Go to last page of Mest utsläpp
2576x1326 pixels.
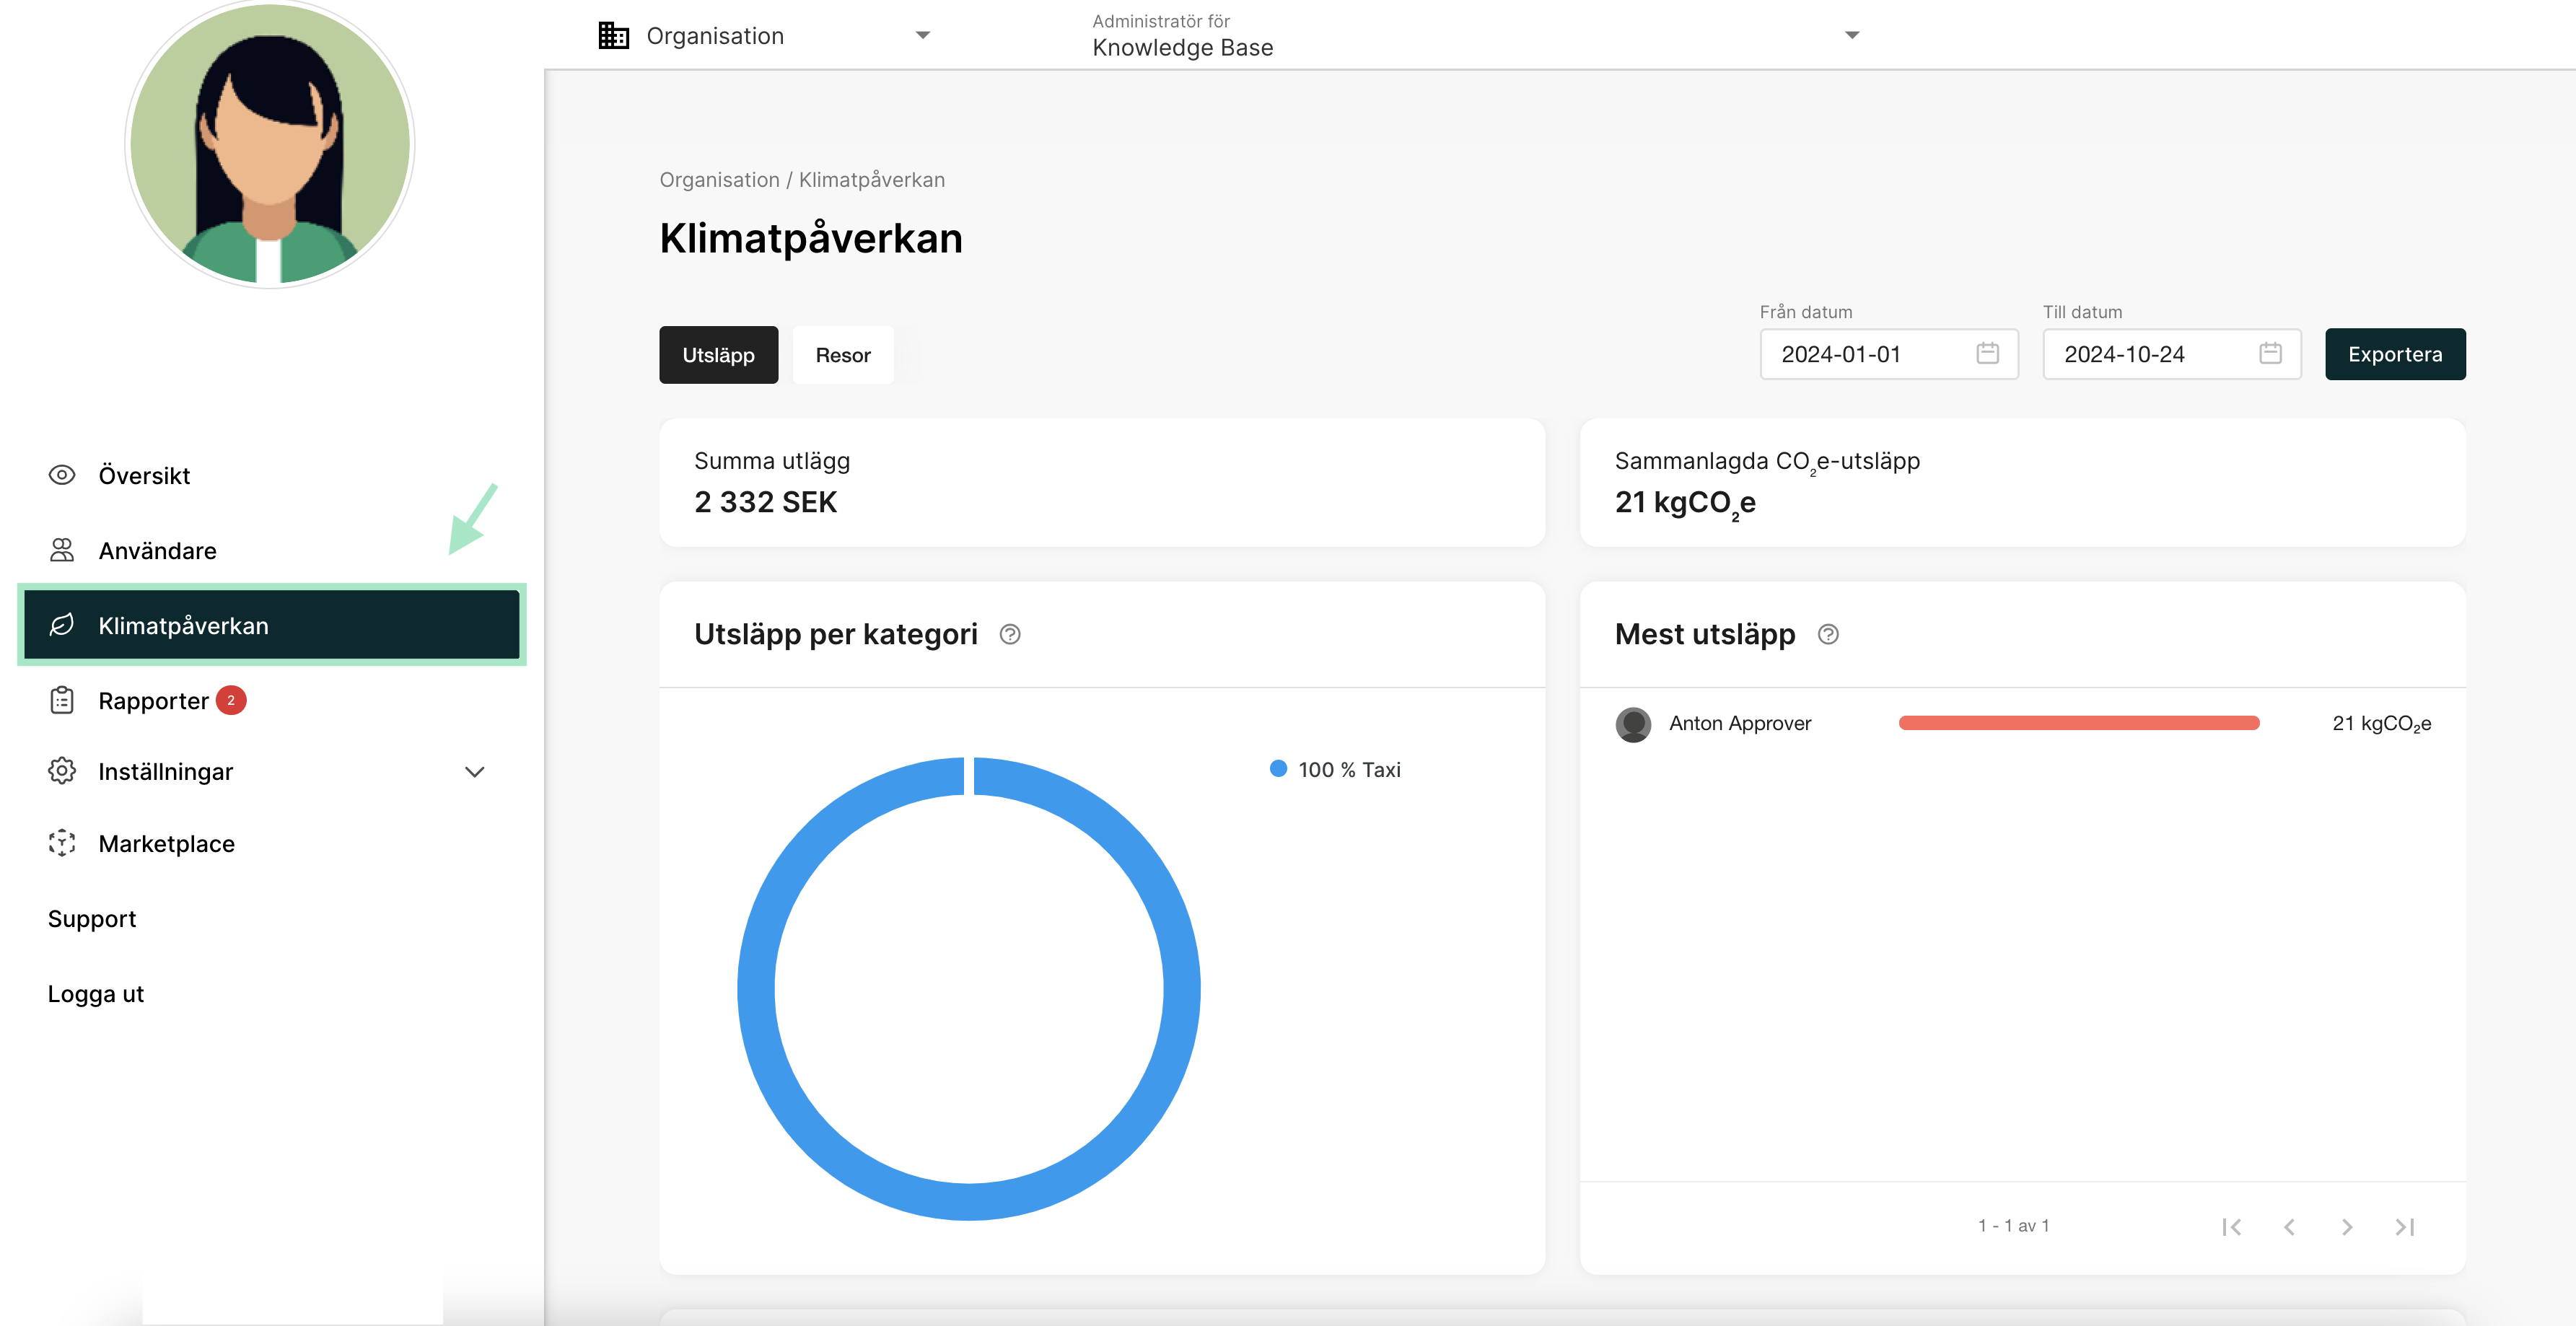tap(2405, 1226)
